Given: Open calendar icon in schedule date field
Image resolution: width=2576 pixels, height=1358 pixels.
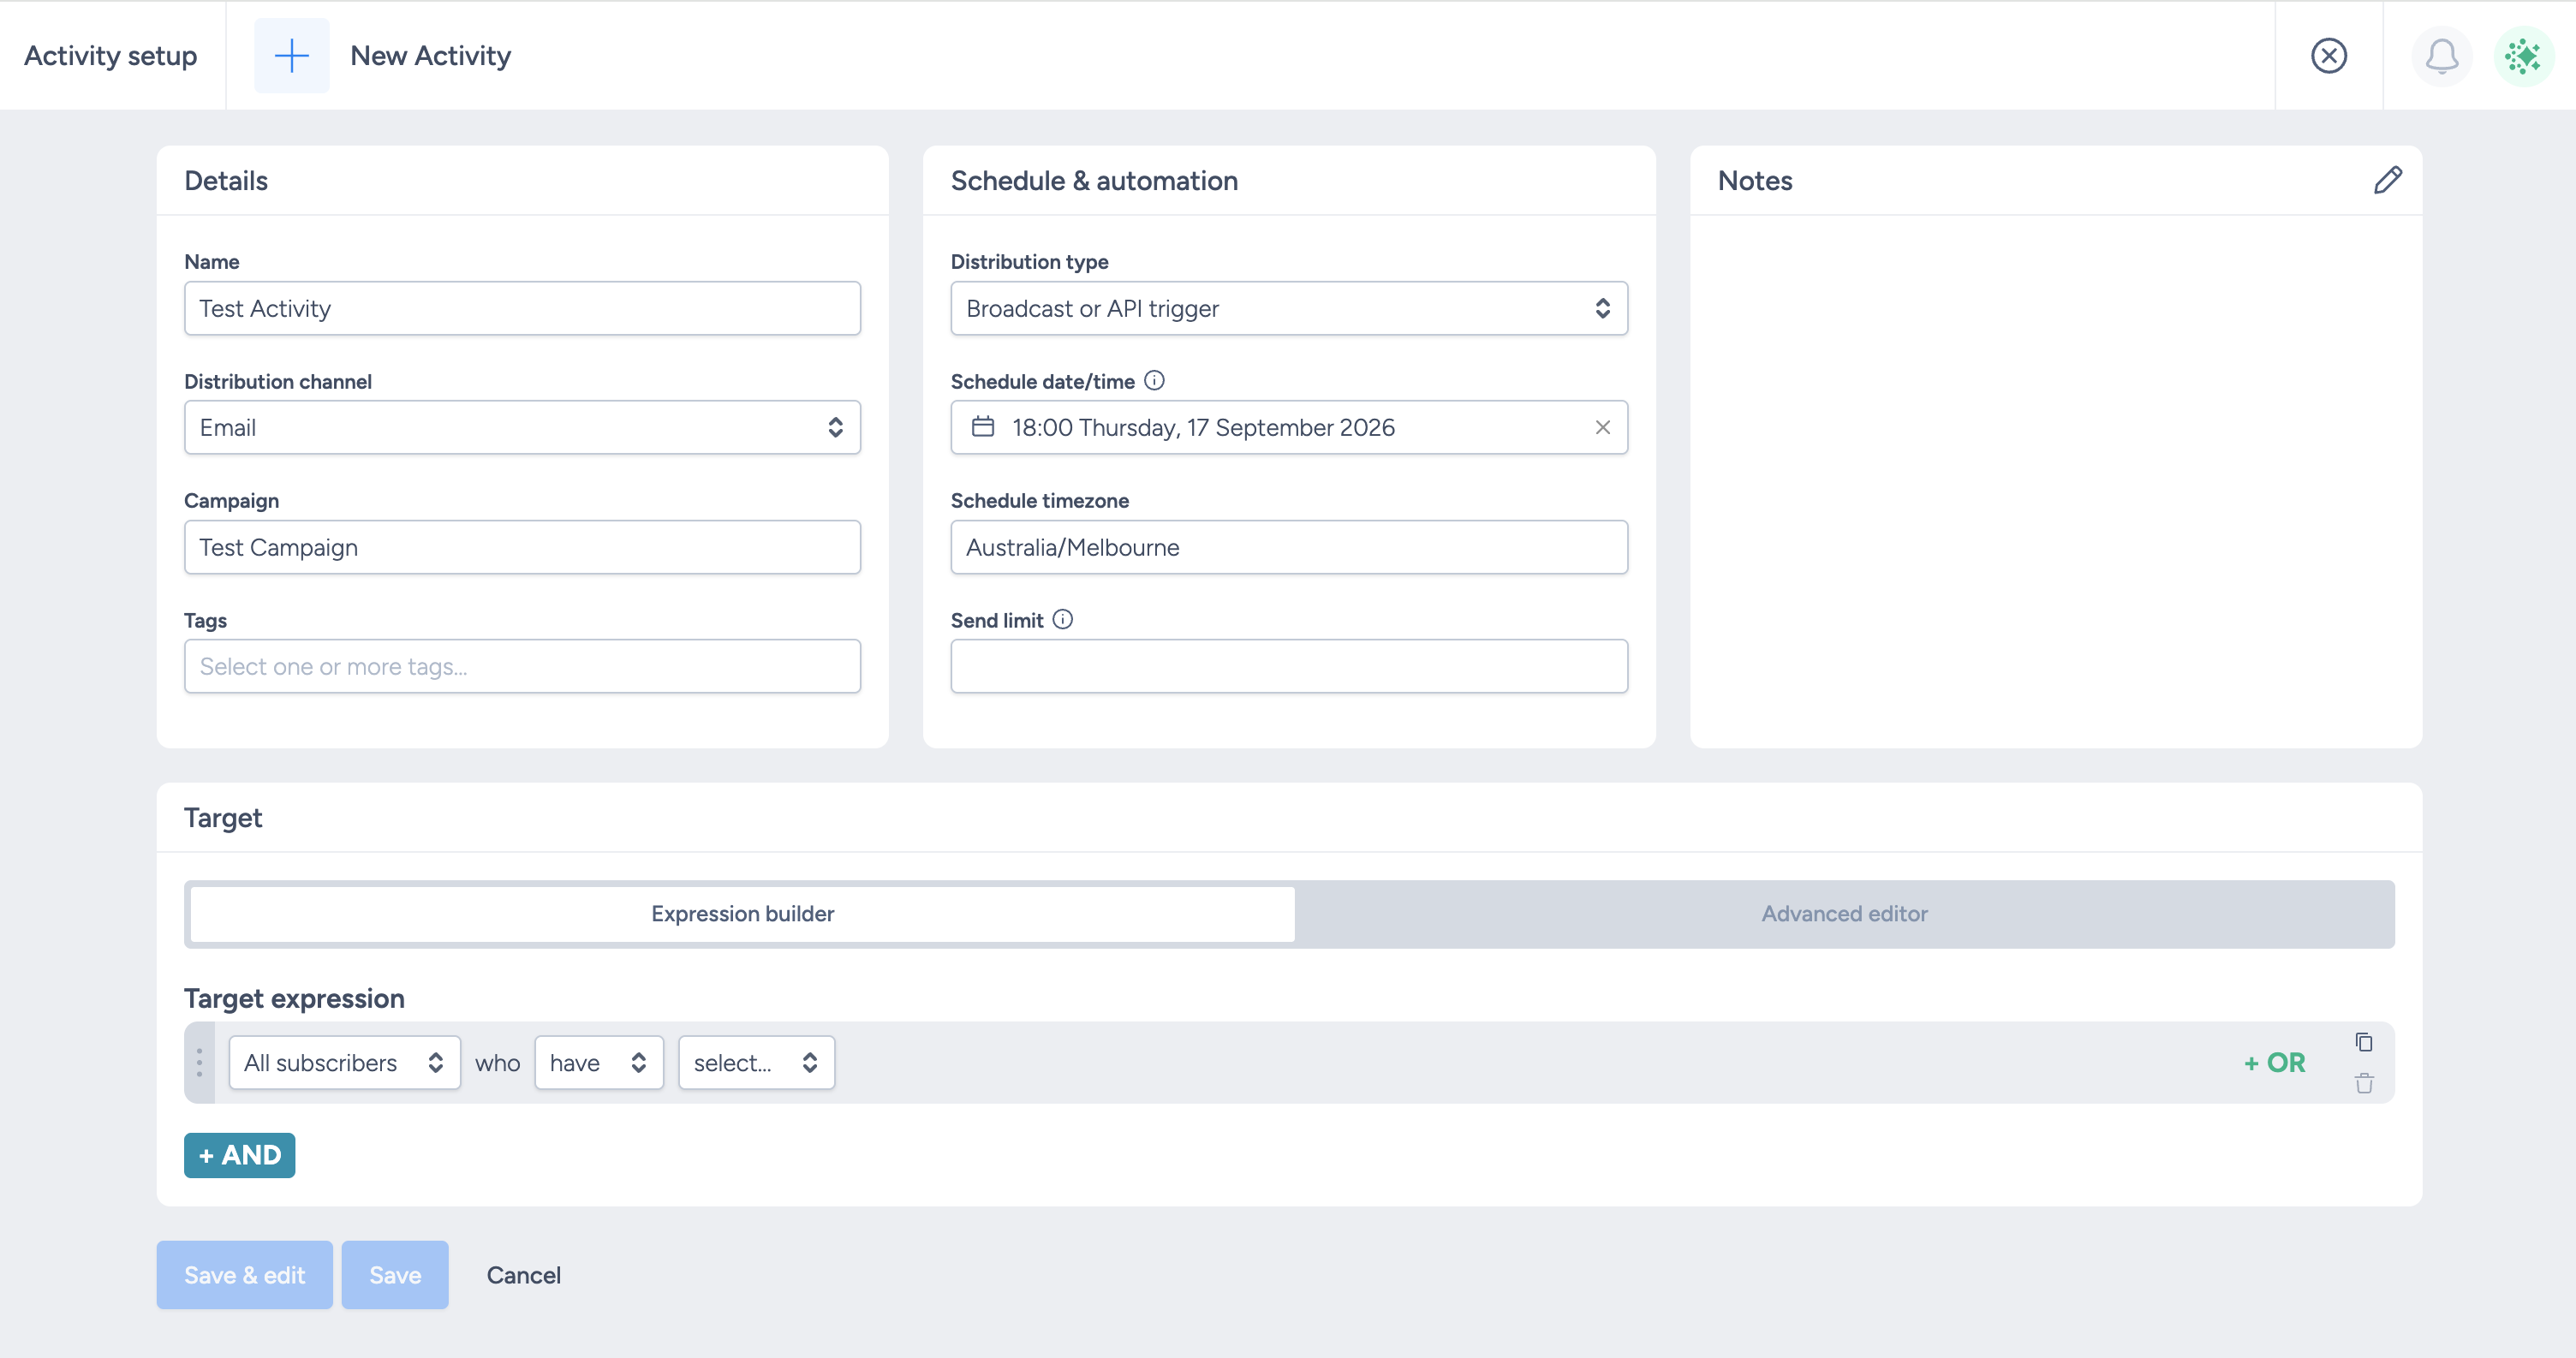Looking at the screenshot, I should [x=983, y=427].
